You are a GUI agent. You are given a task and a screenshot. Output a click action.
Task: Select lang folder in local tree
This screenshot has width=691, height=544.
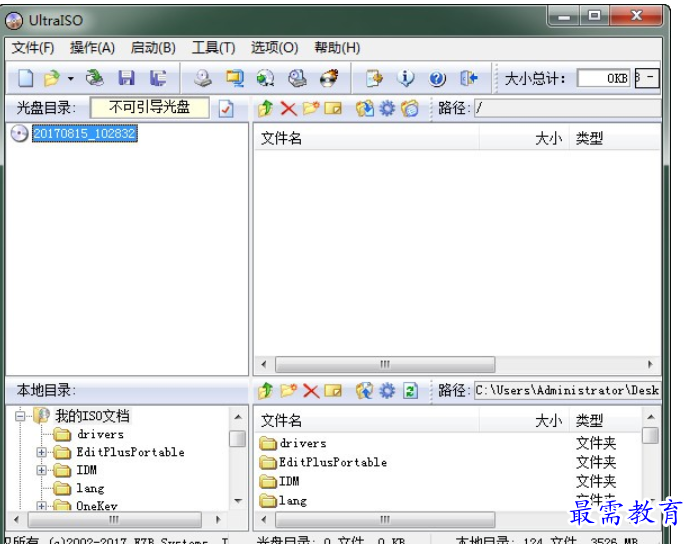tap(90, 488)
